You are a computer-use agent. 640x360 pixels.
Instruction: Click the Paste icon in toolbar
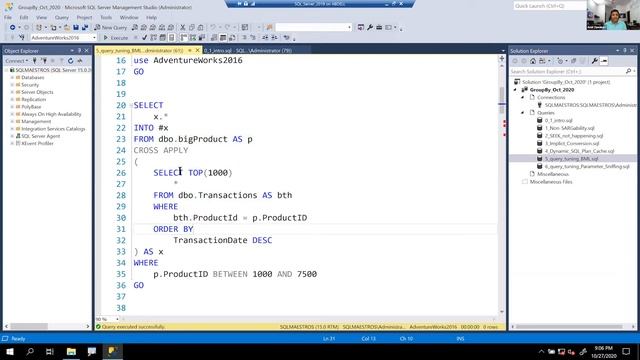tap(200, 27)
